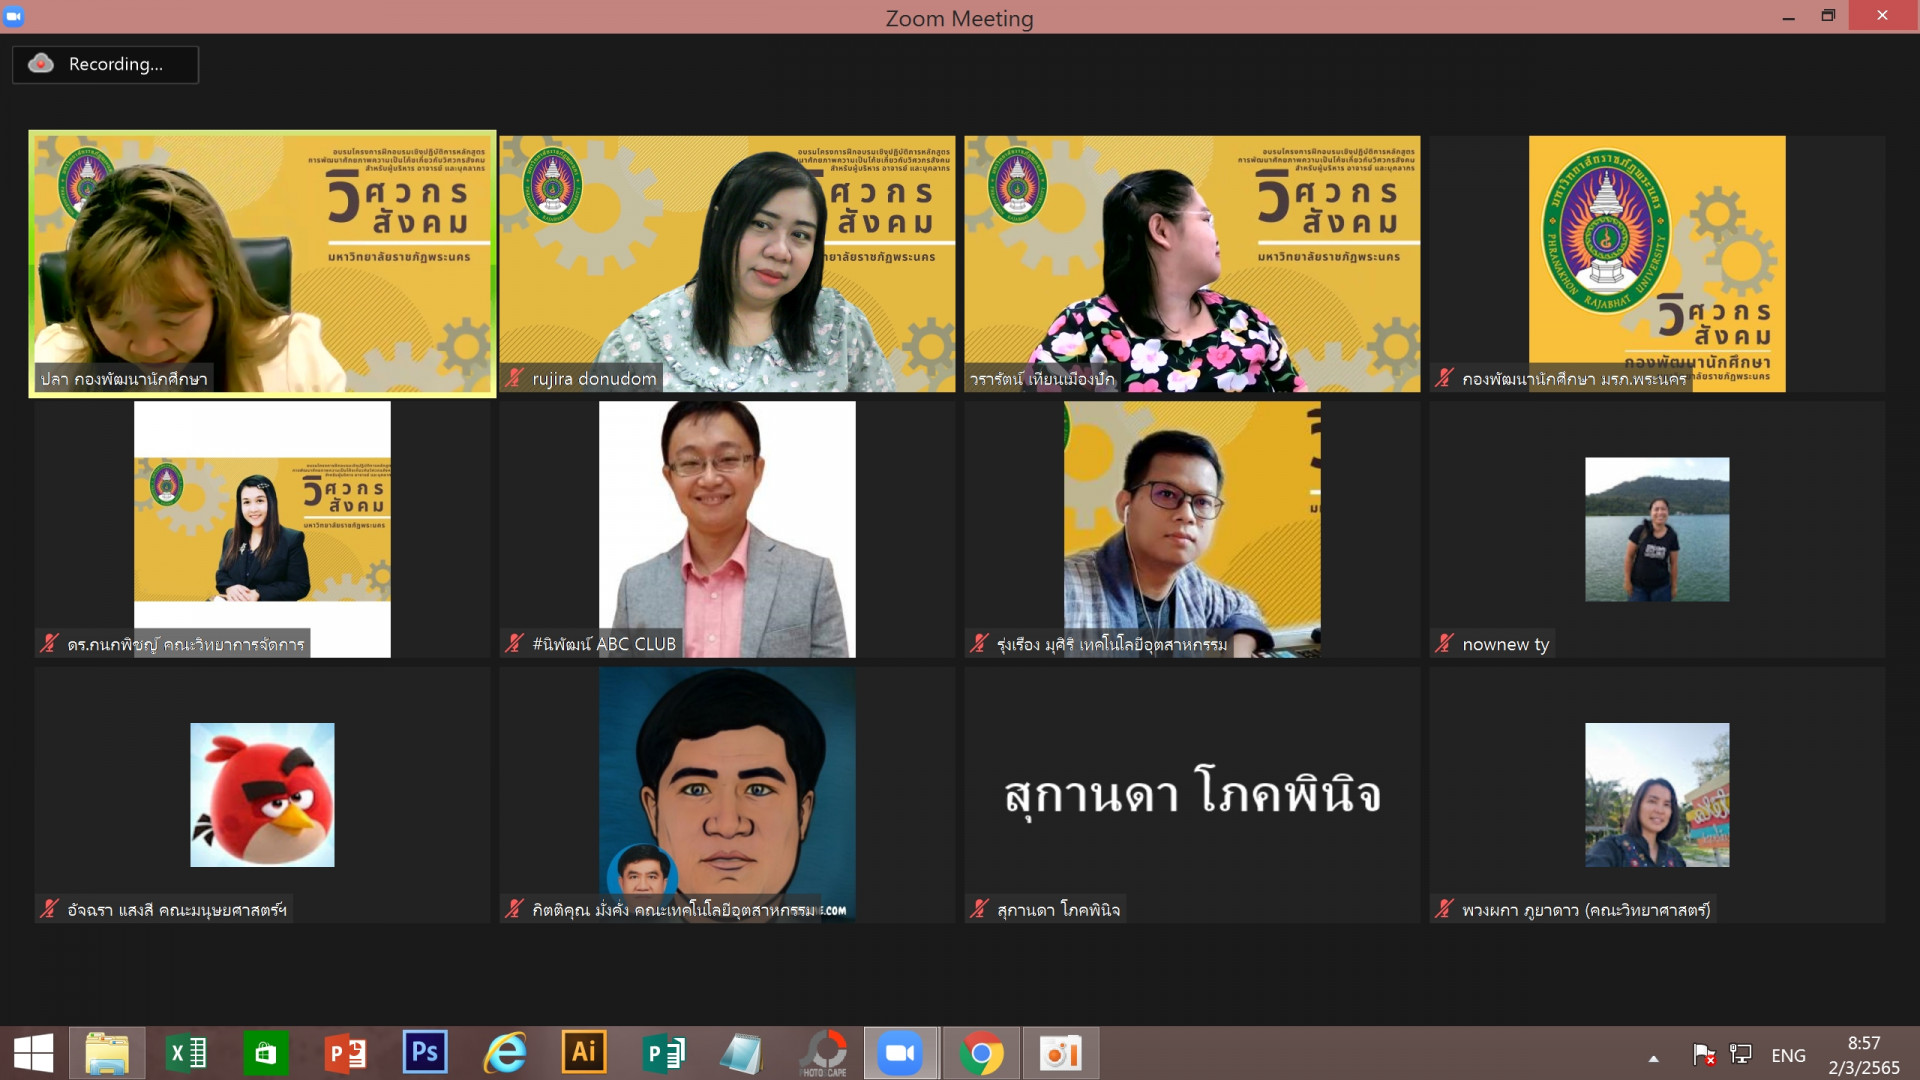
Task: Open Internet Explorer from taskbar
Action: click(505, 1053)
